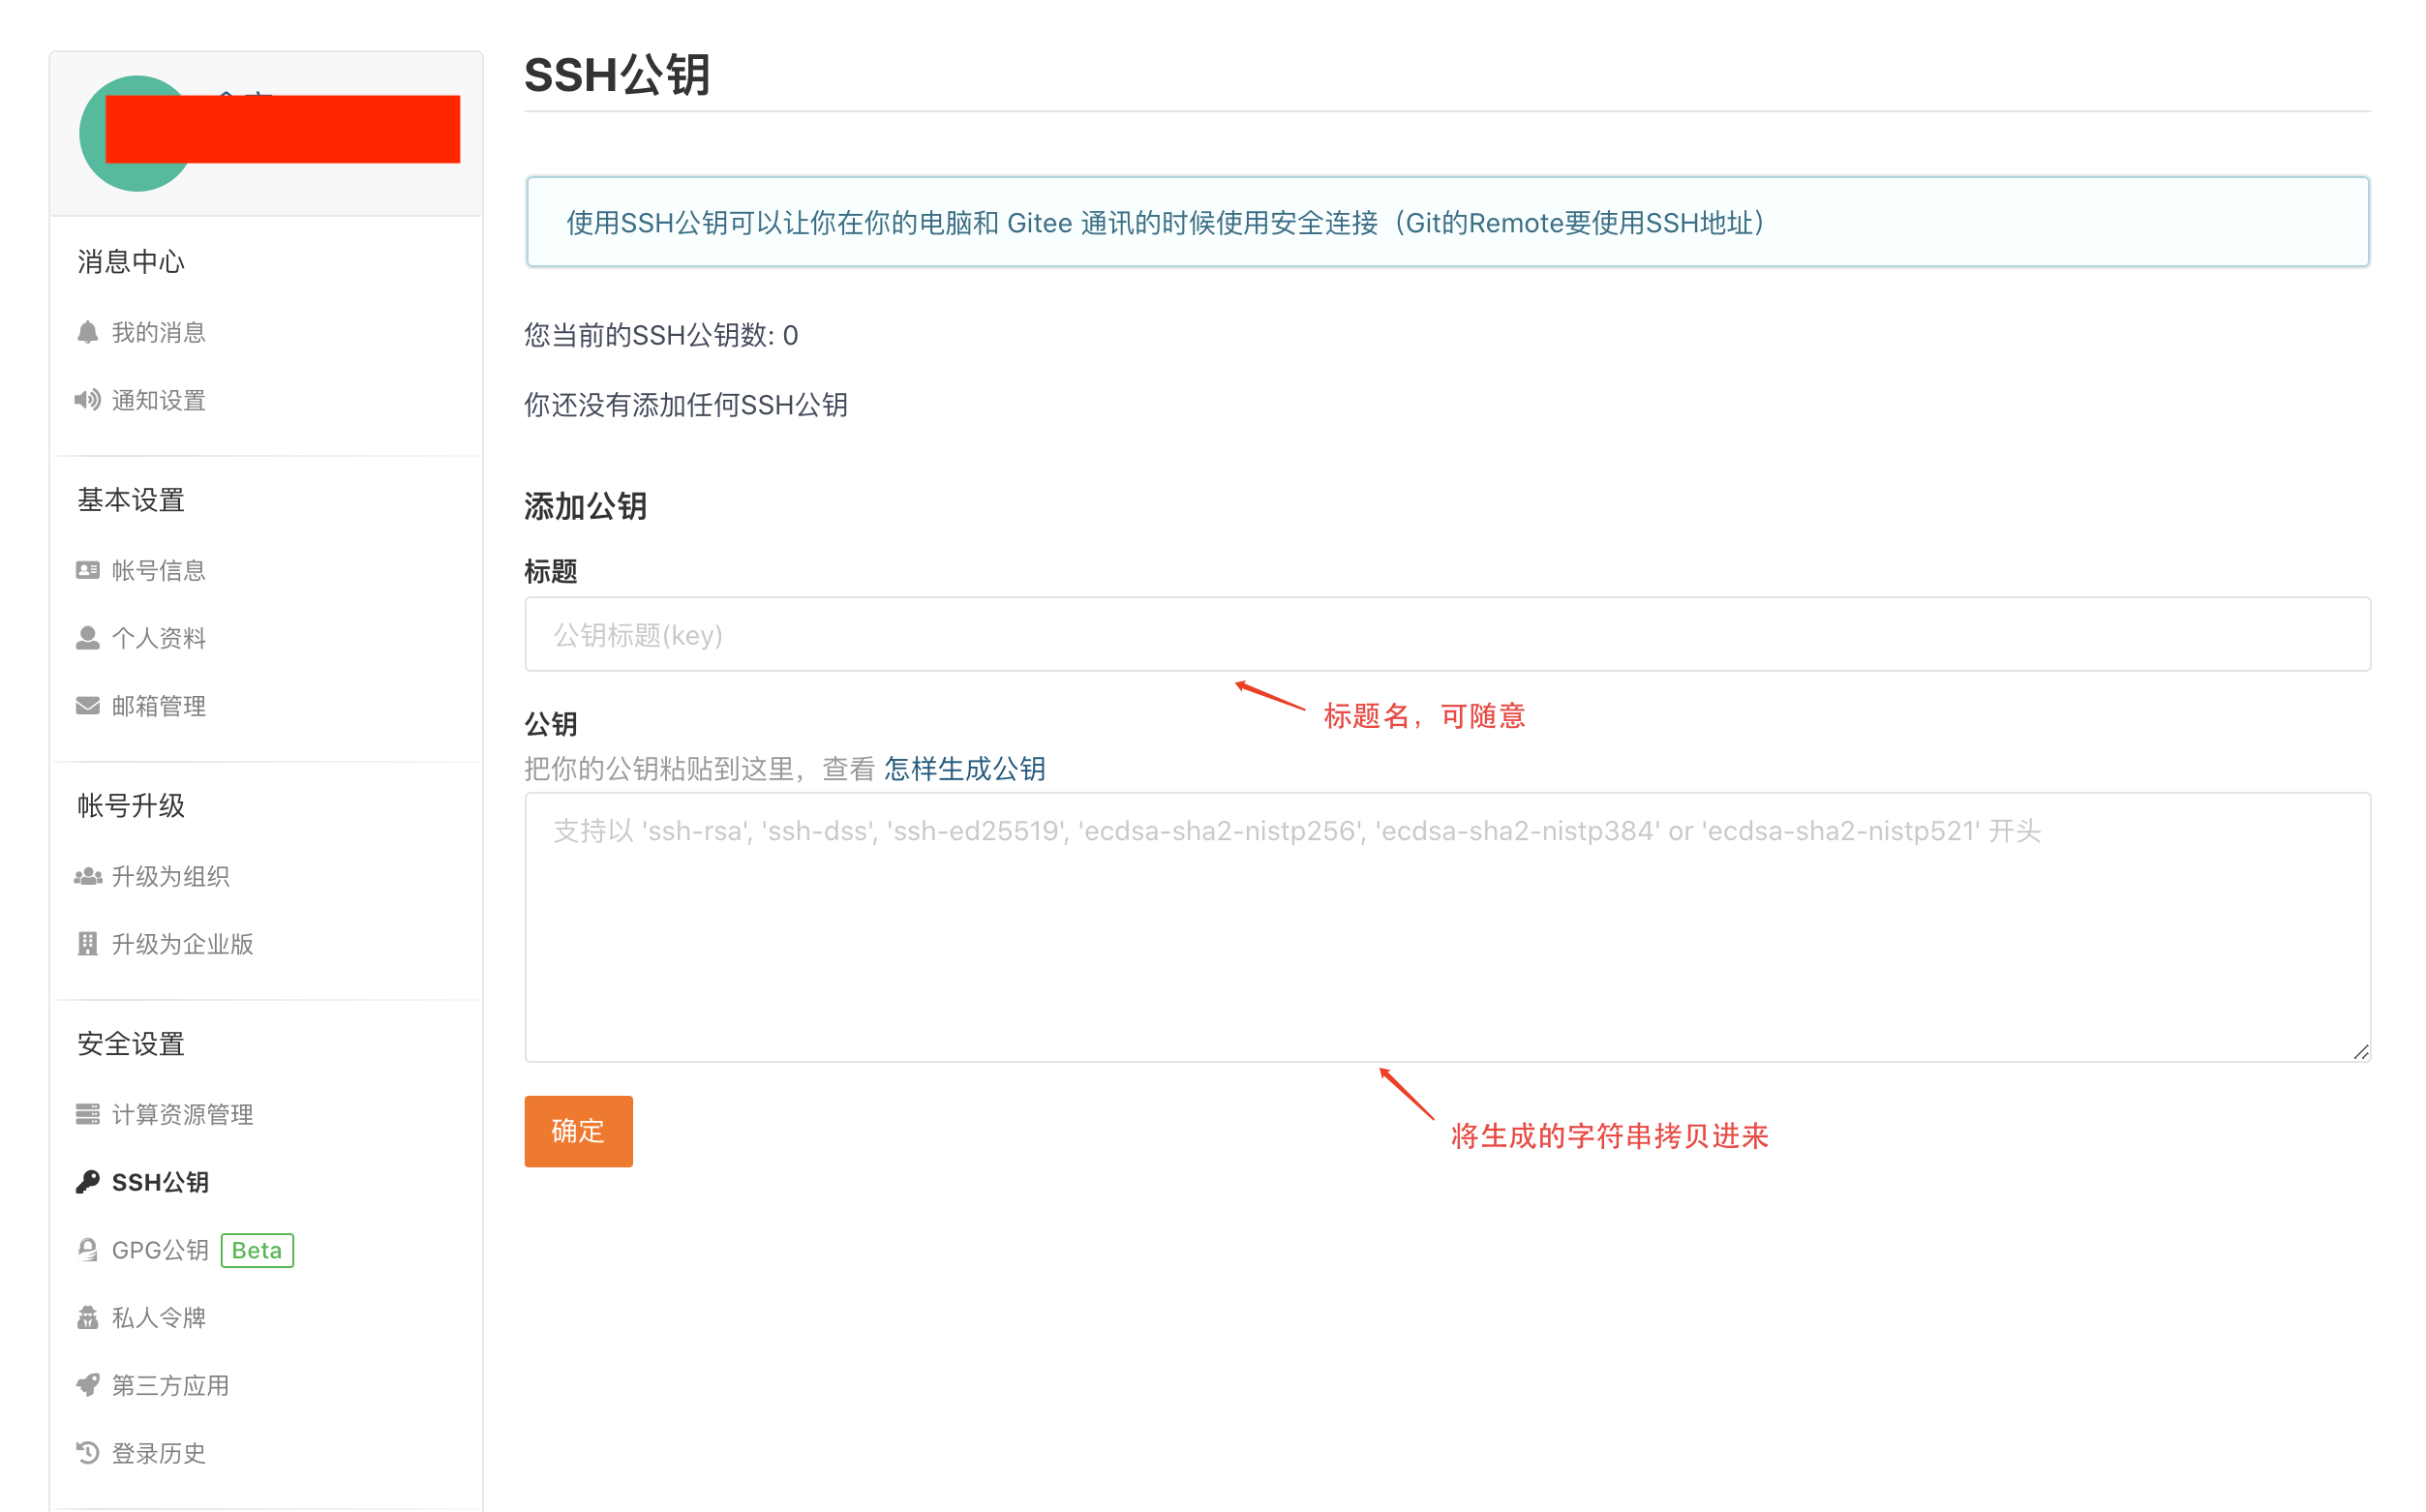The width and height of the screenshot is (2426, 1512).
Task: Click the speaker icon for 通知设置
Action: tap(88, 400)
